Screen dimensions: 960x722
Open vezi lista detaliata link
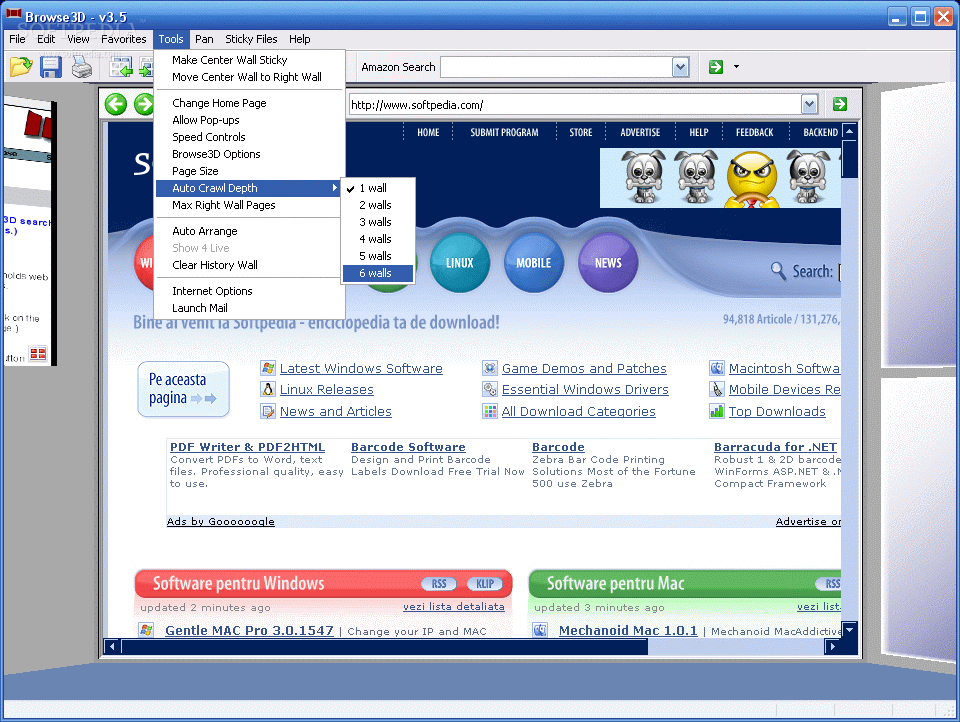coord(454,606)
